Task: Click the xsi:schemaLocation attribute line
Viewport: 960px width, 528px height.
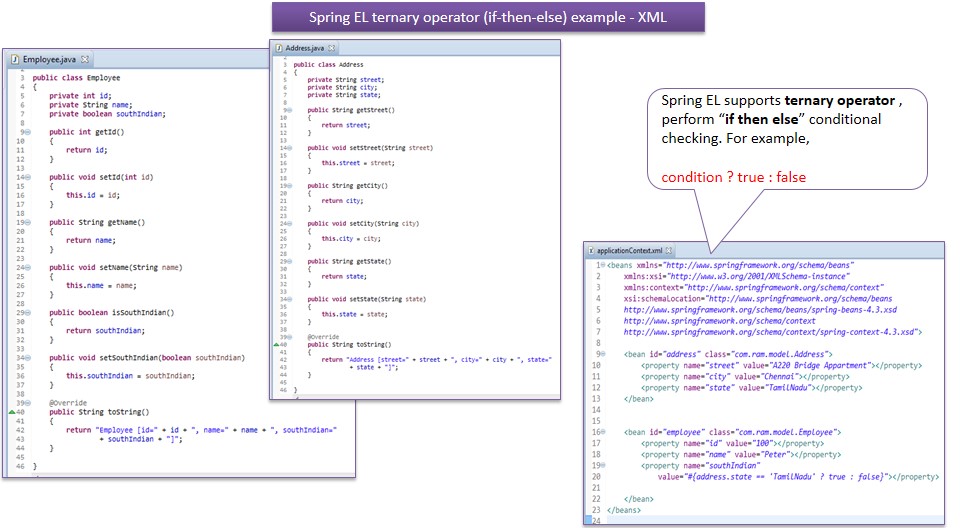Action: click(x=758, y=299)
